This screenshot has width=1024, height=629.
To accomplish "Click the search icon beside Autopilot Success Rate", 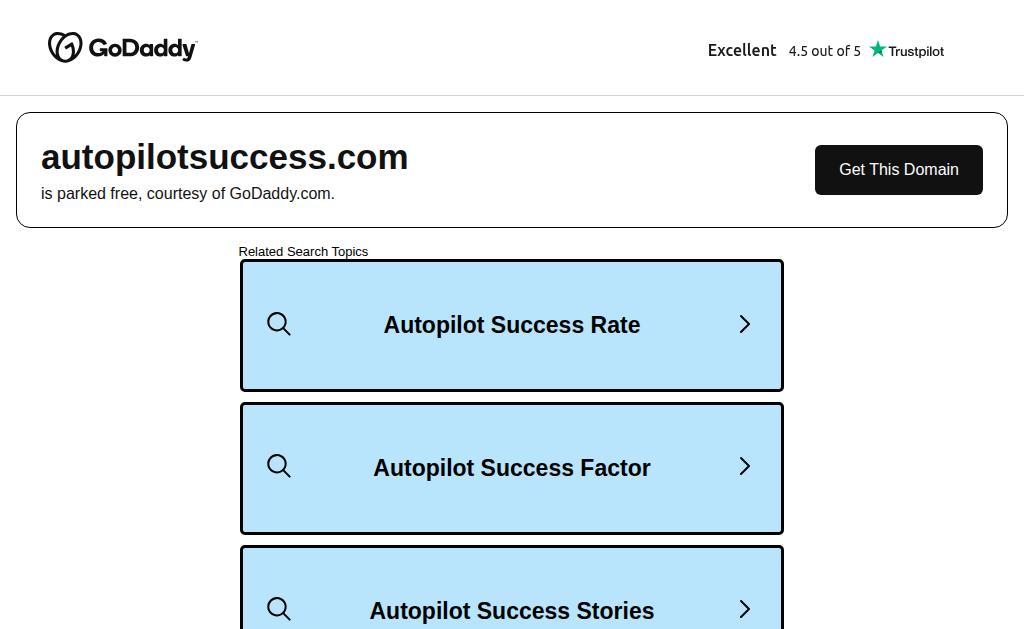I will point(279,324).
